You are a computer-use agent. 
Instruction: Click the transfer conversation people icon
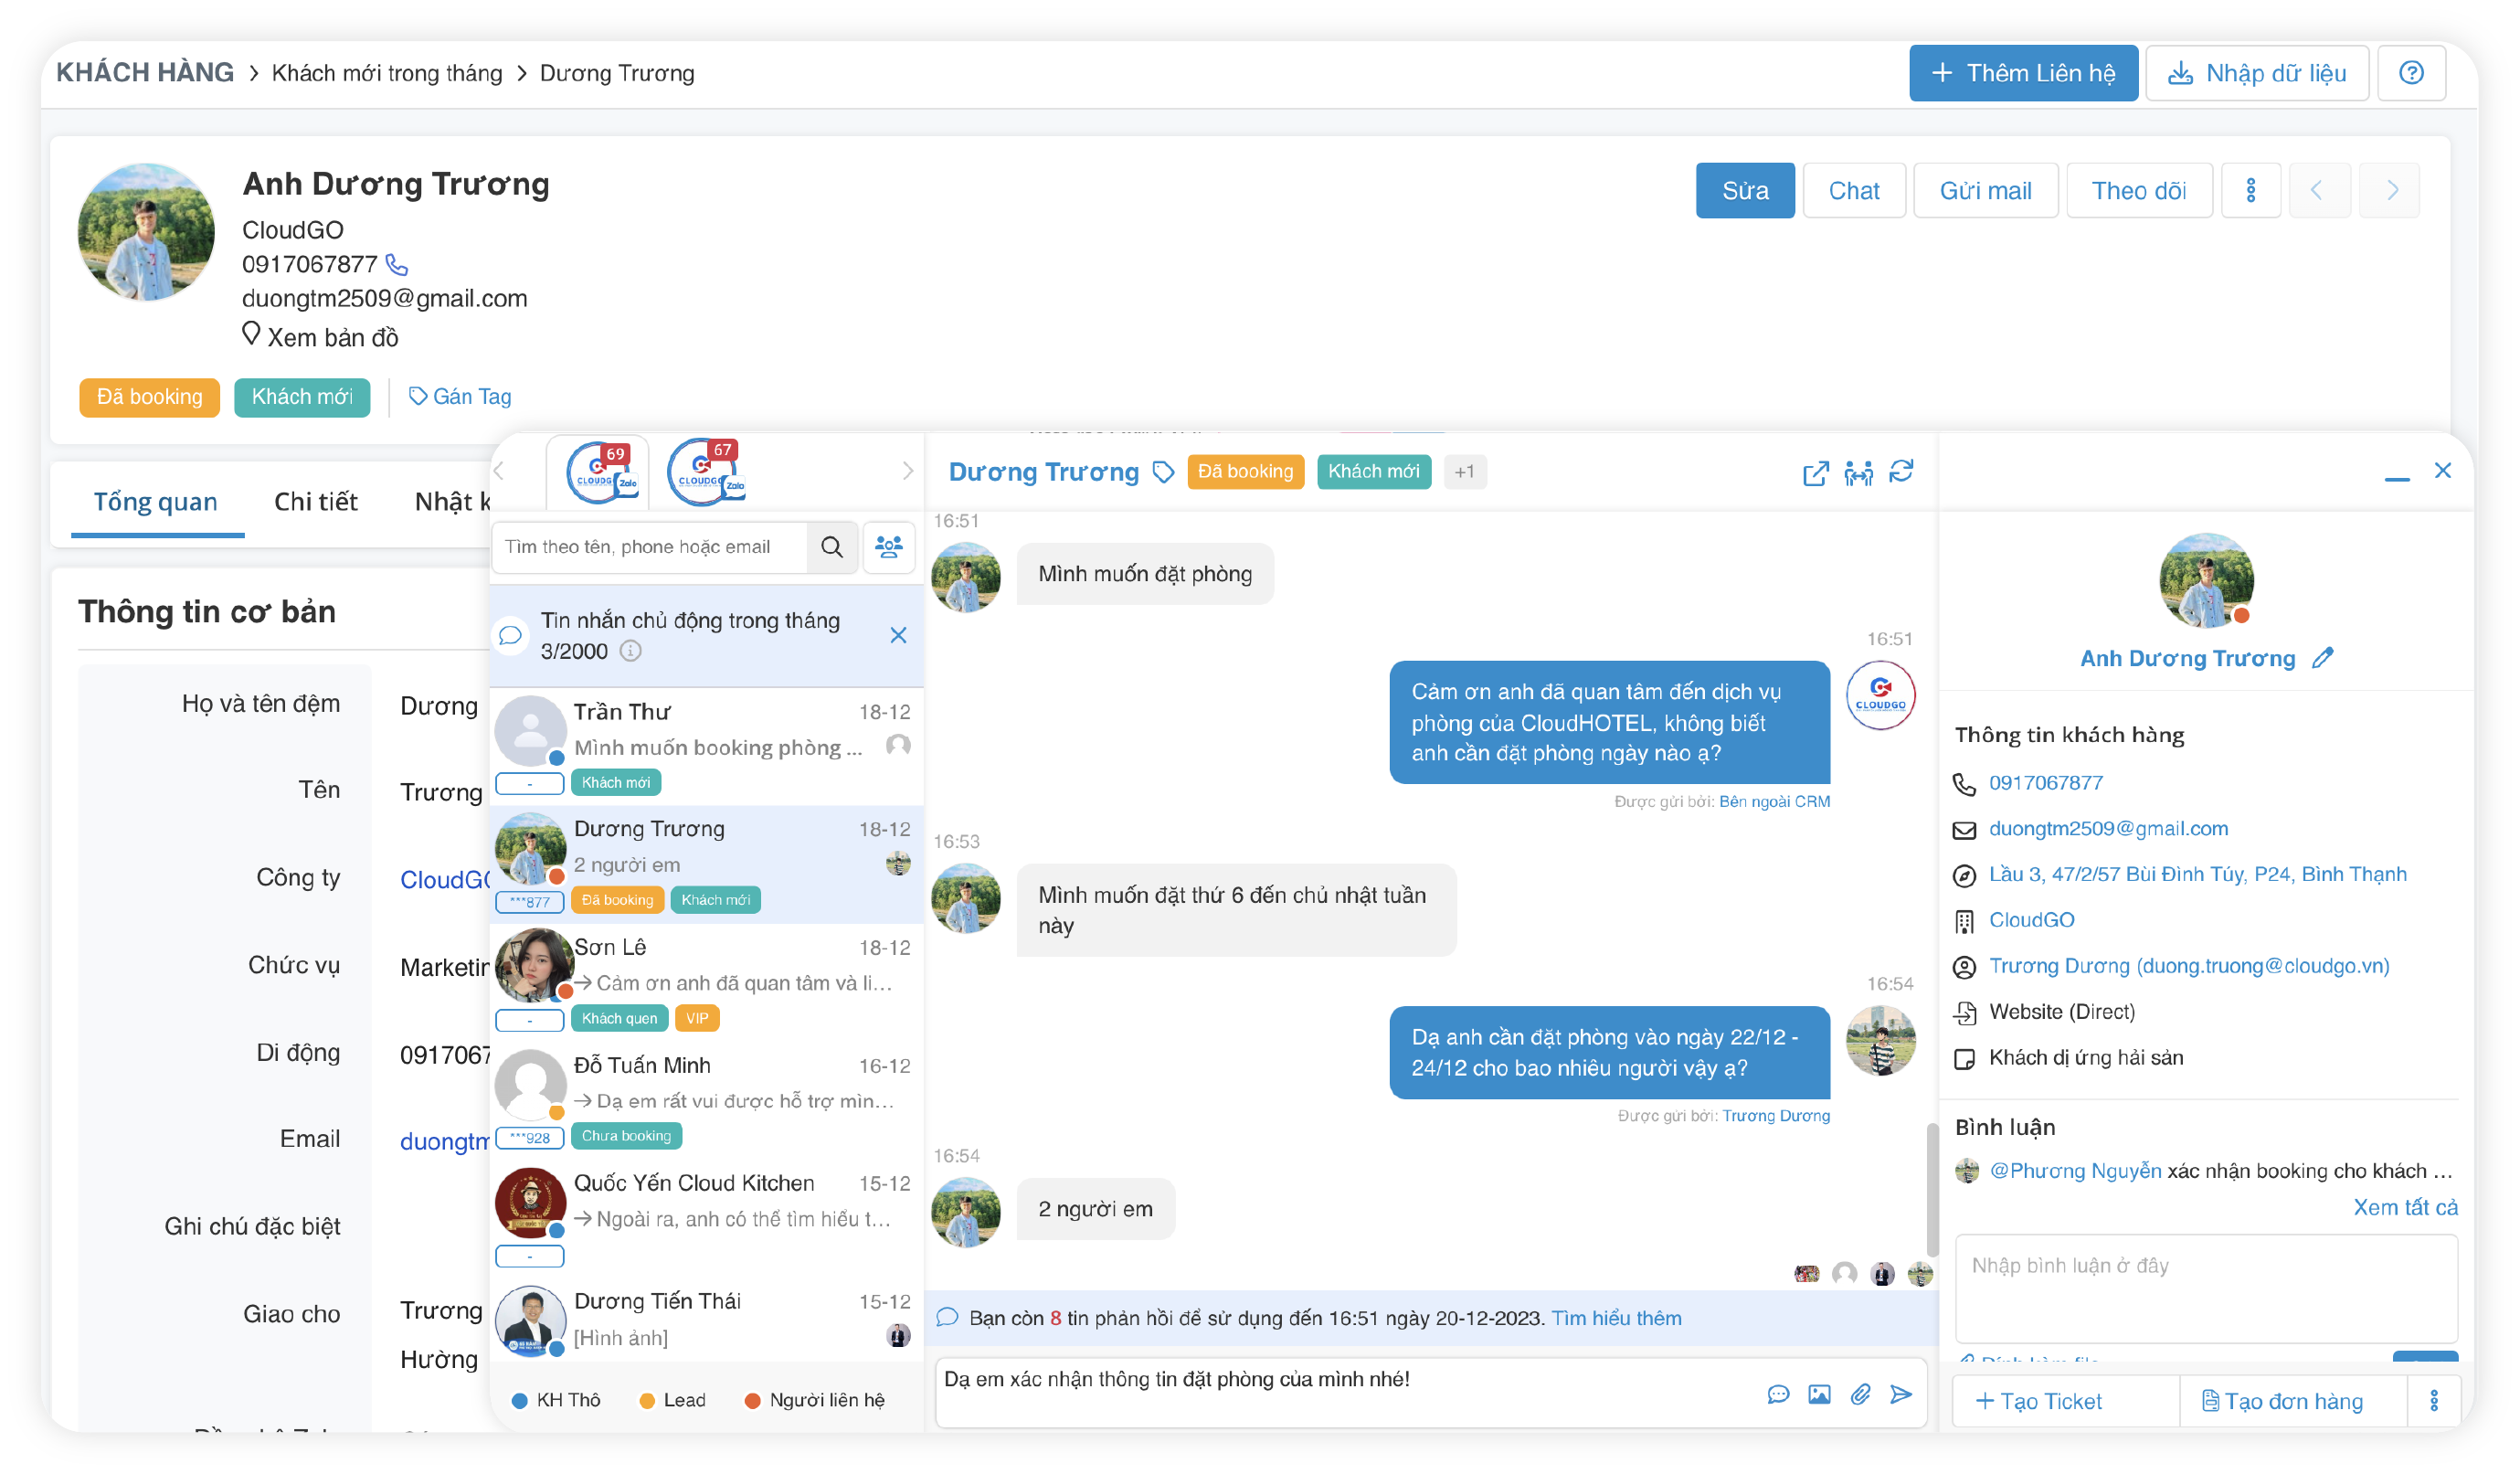click(x=1858, y=473)
